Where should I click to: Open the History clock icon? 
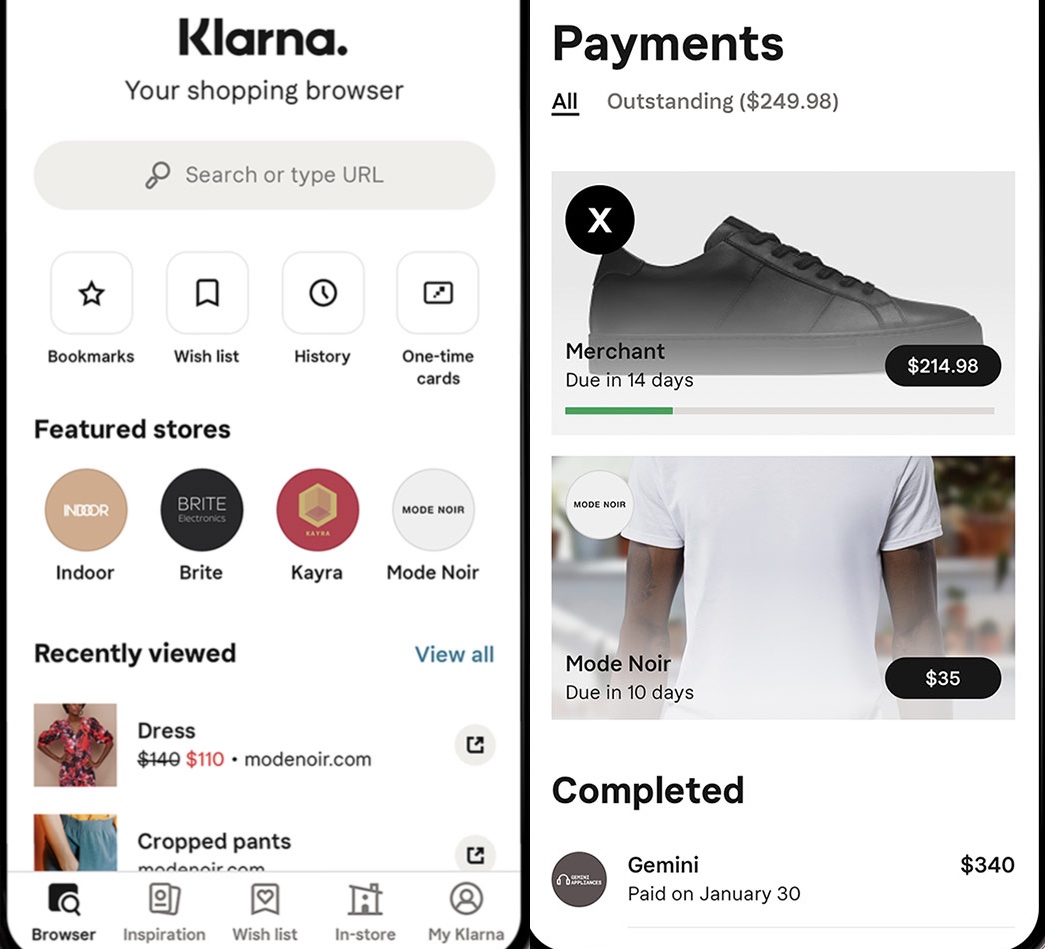[x=323, y=293]
